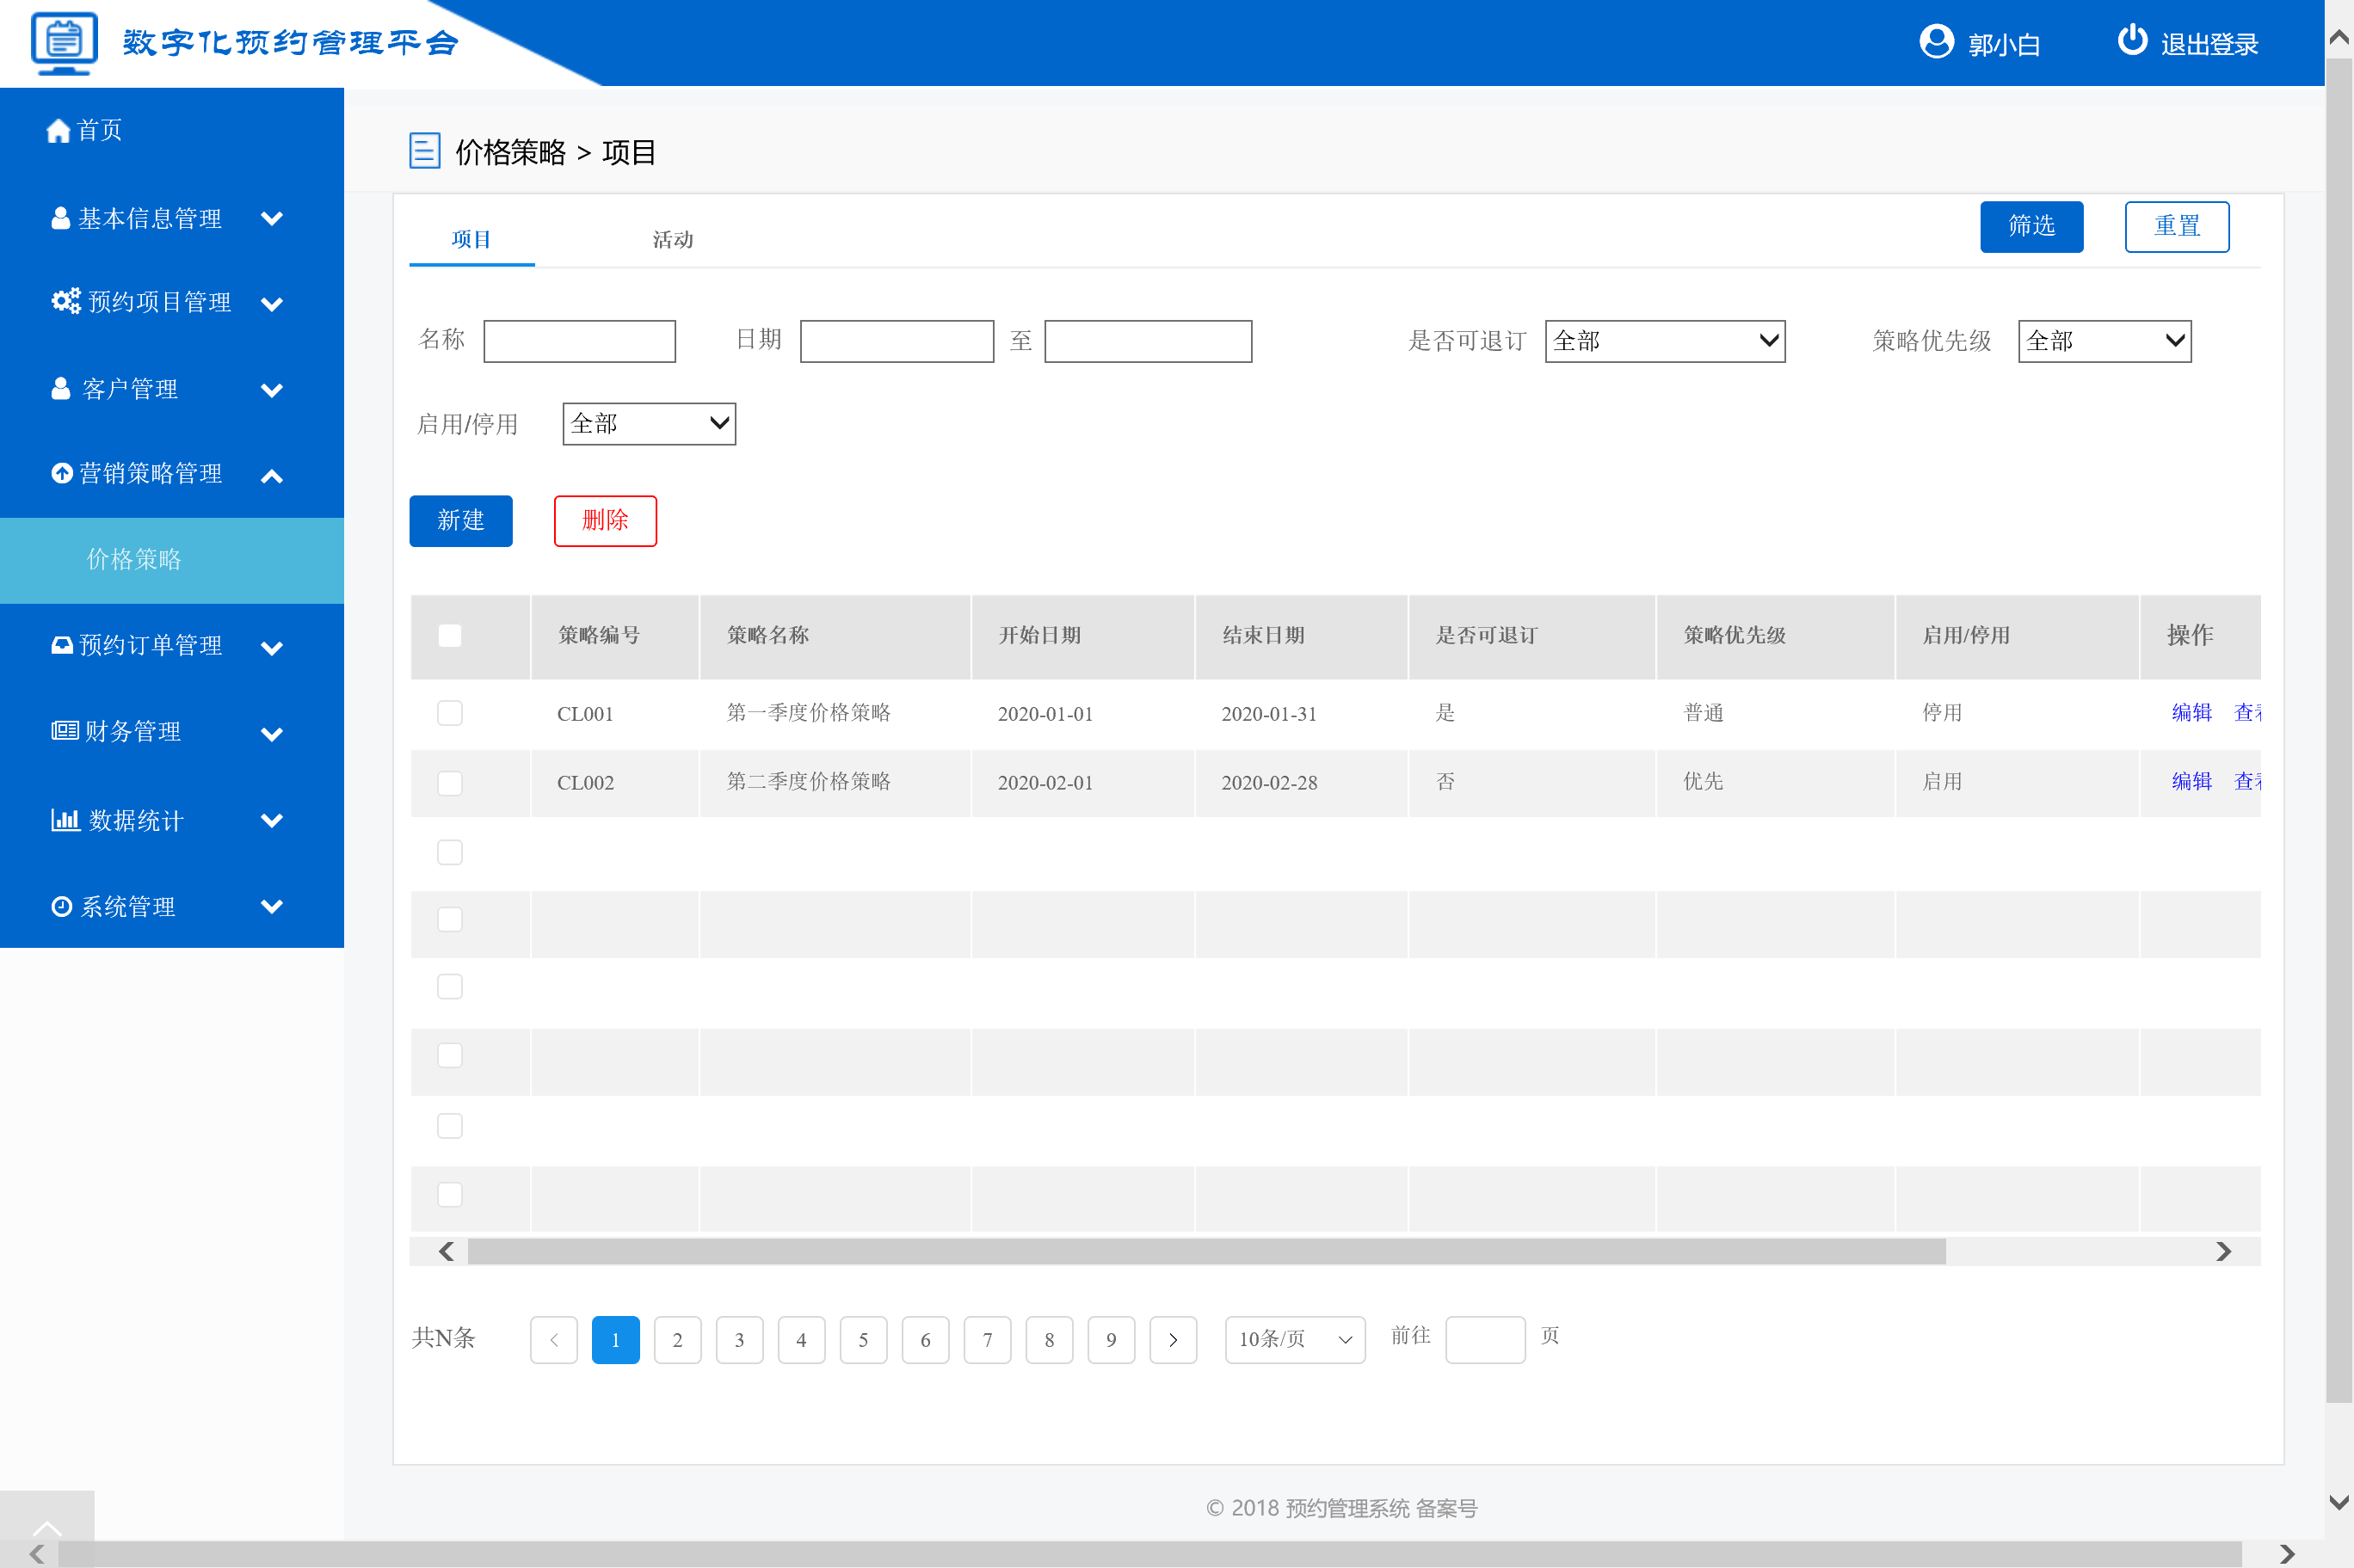The height and width of the screenshot is (1568, 2354).
Task: Open the 10条/页 page size dropdown
Action: coord(1295,1340)
